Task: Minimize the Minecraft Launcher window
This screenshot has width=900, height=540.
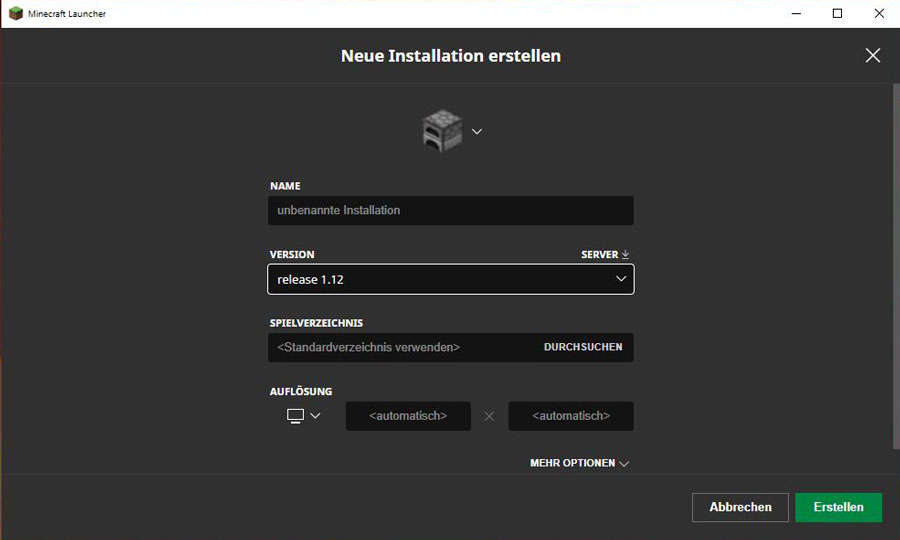Action: [x=796, y=13]
